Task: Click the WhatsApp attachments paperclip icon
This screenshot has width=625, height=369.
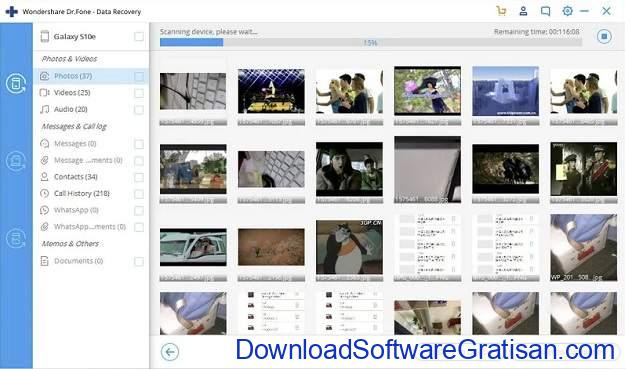Action: 45,227
